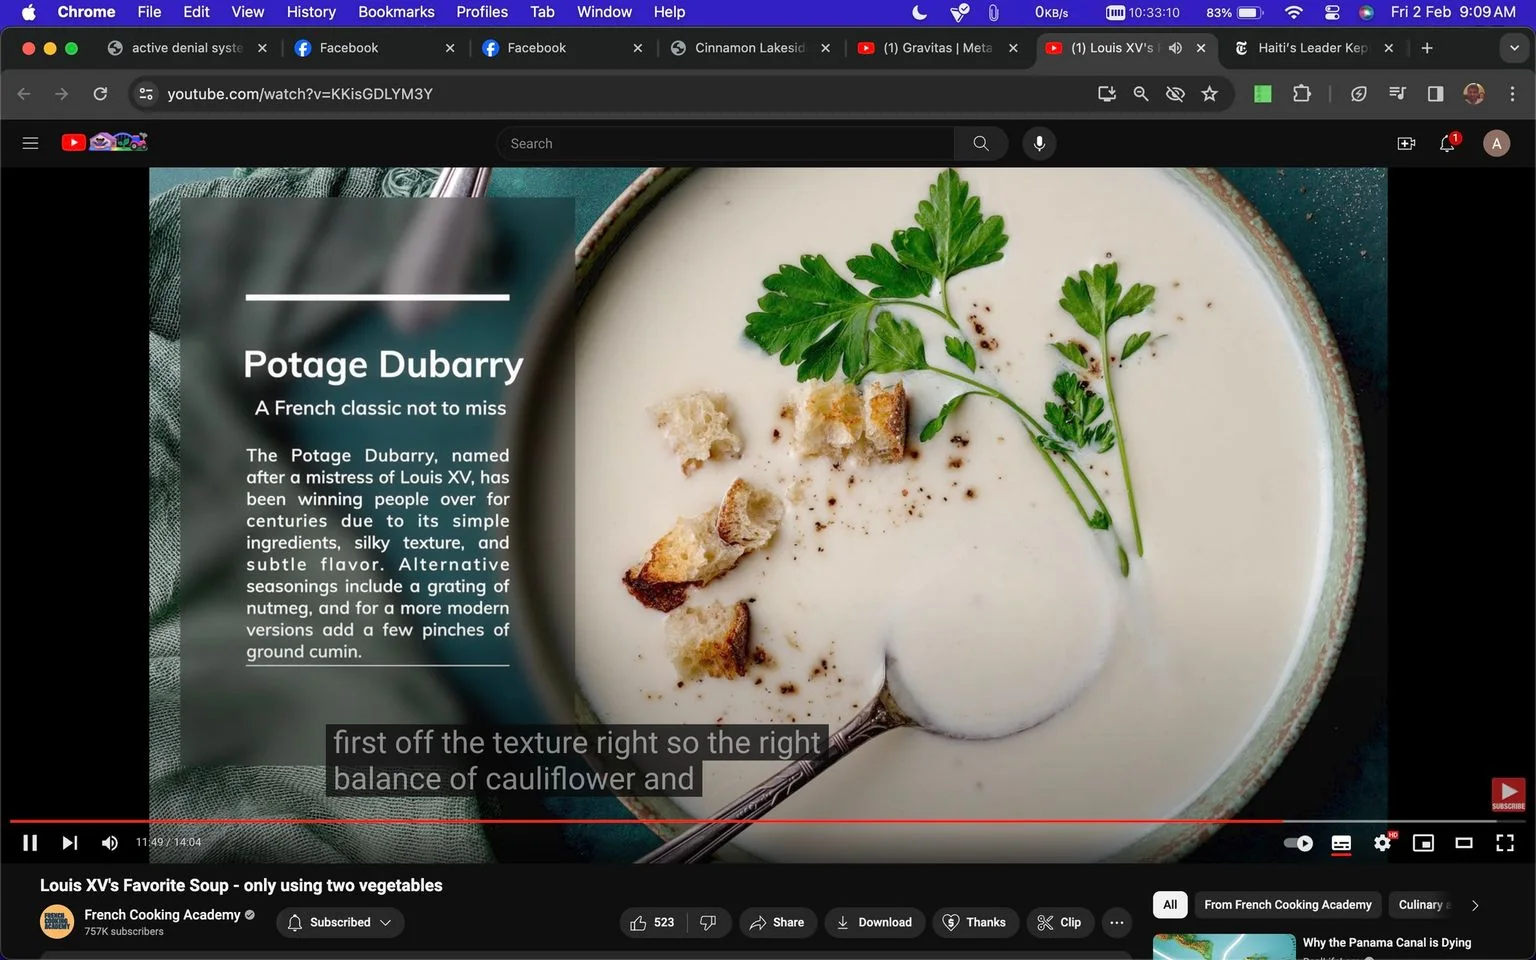Open Chrome tab search dropdown
1536x960 pixels.
pyautogui.click(x=1514, y=48)
